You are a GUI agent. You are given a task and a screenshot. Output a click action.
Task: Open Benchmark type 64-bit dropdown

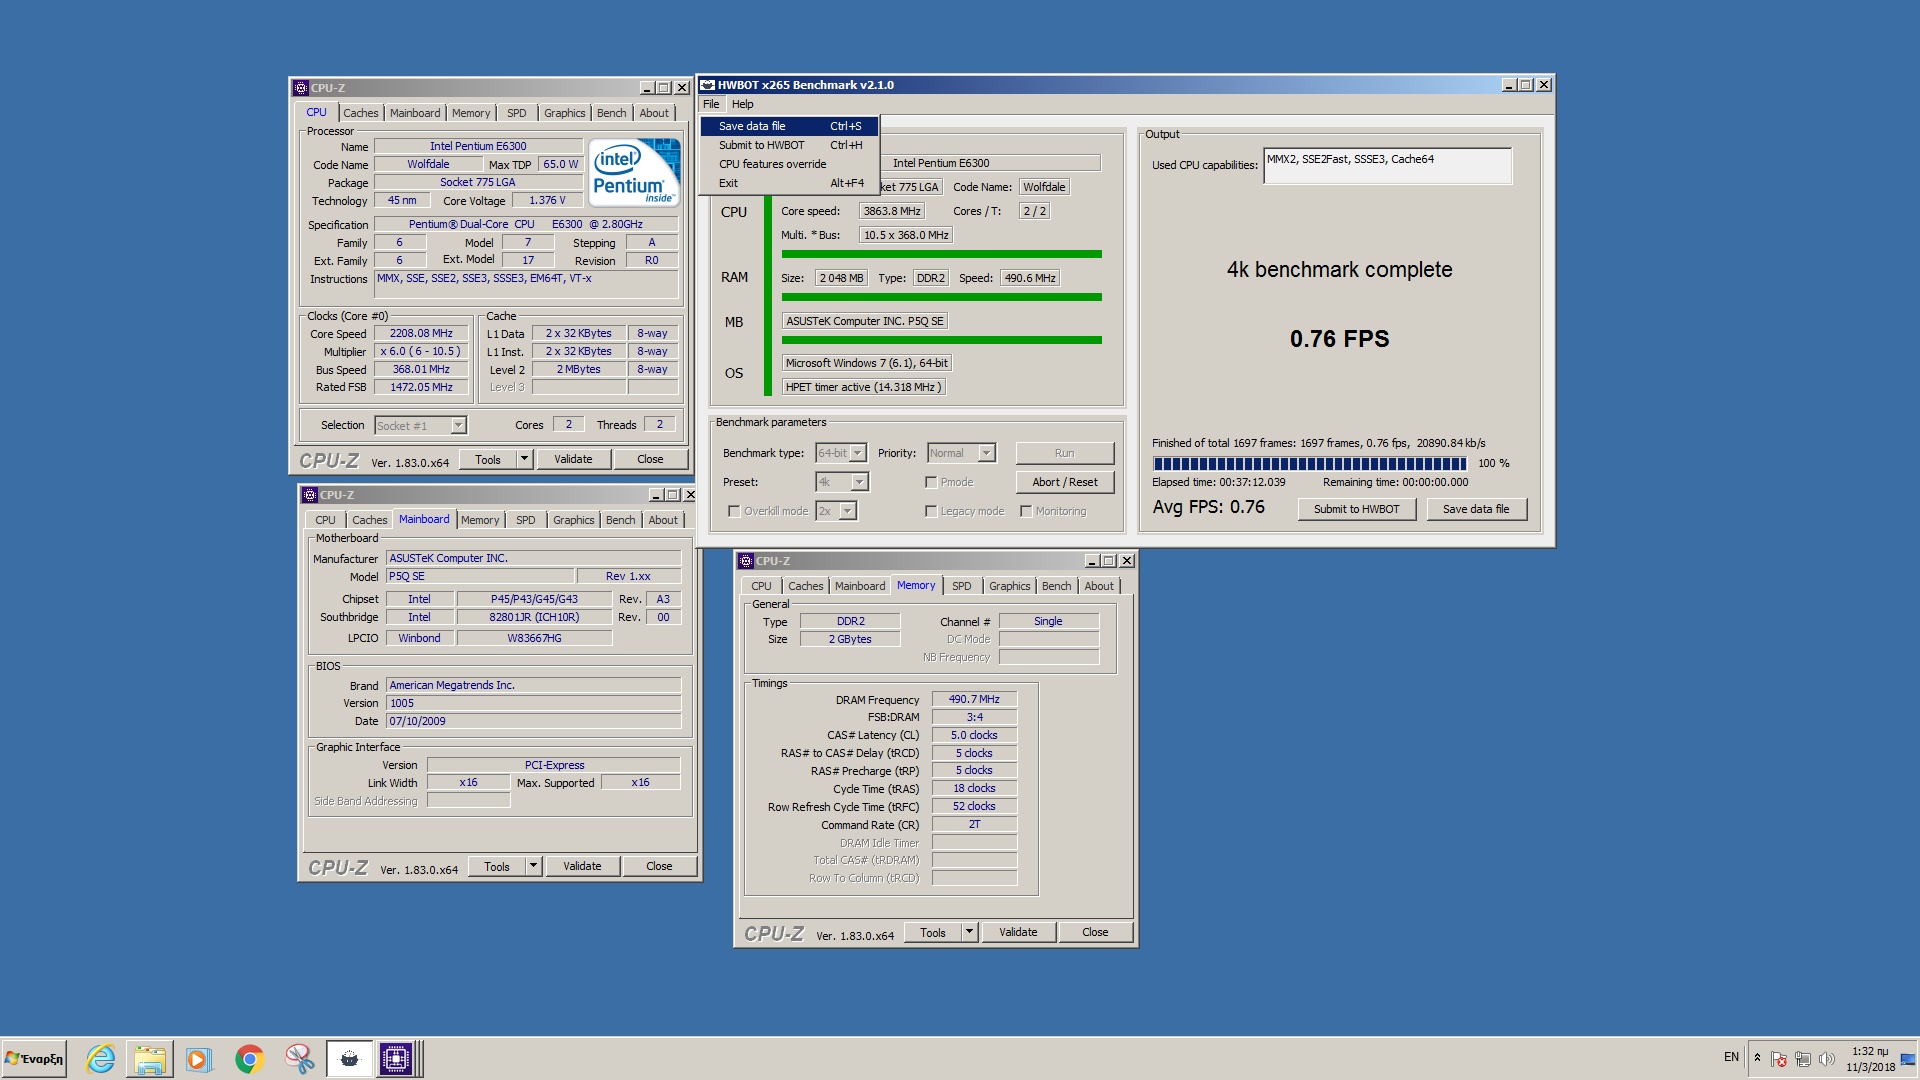click(841, 453)
